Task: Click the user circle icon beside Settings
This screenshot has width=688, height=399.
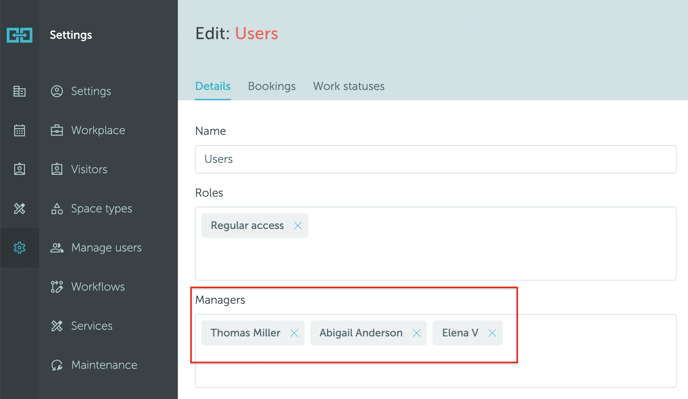Action: (57, 91)
